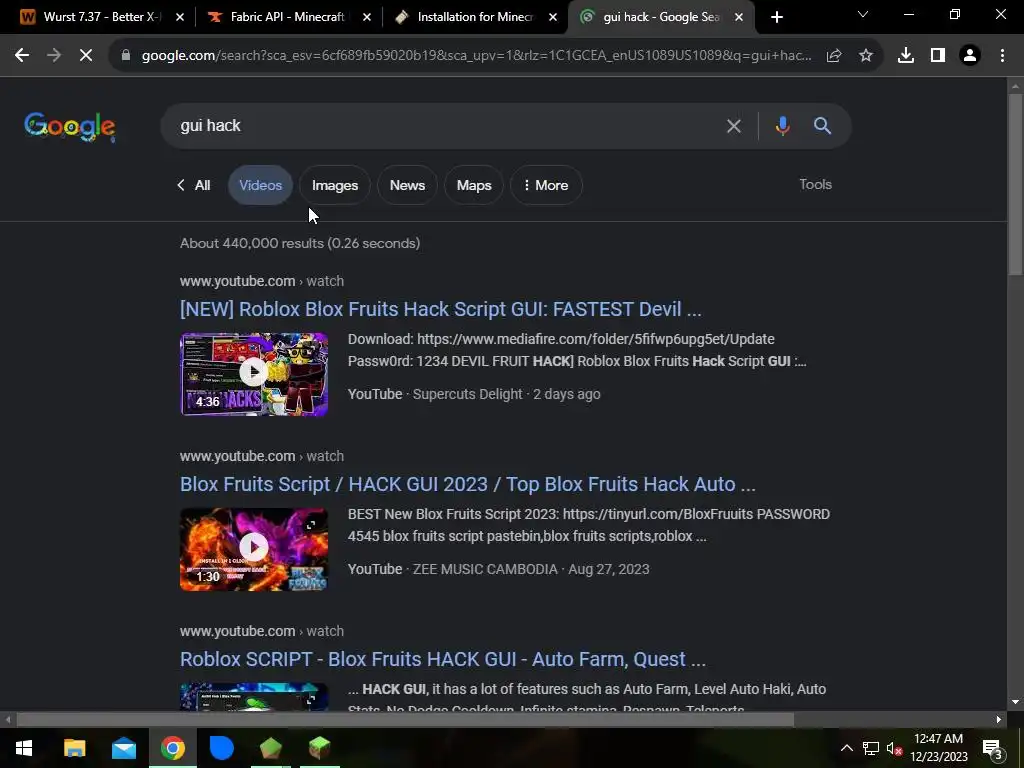Click the horizontal page scrollbar
This screenshot has height=768, width=1024.
click(405, 720)
